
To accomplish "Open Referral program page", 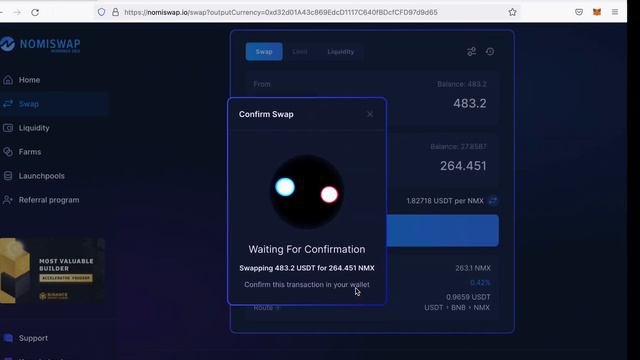I will 49,200.
